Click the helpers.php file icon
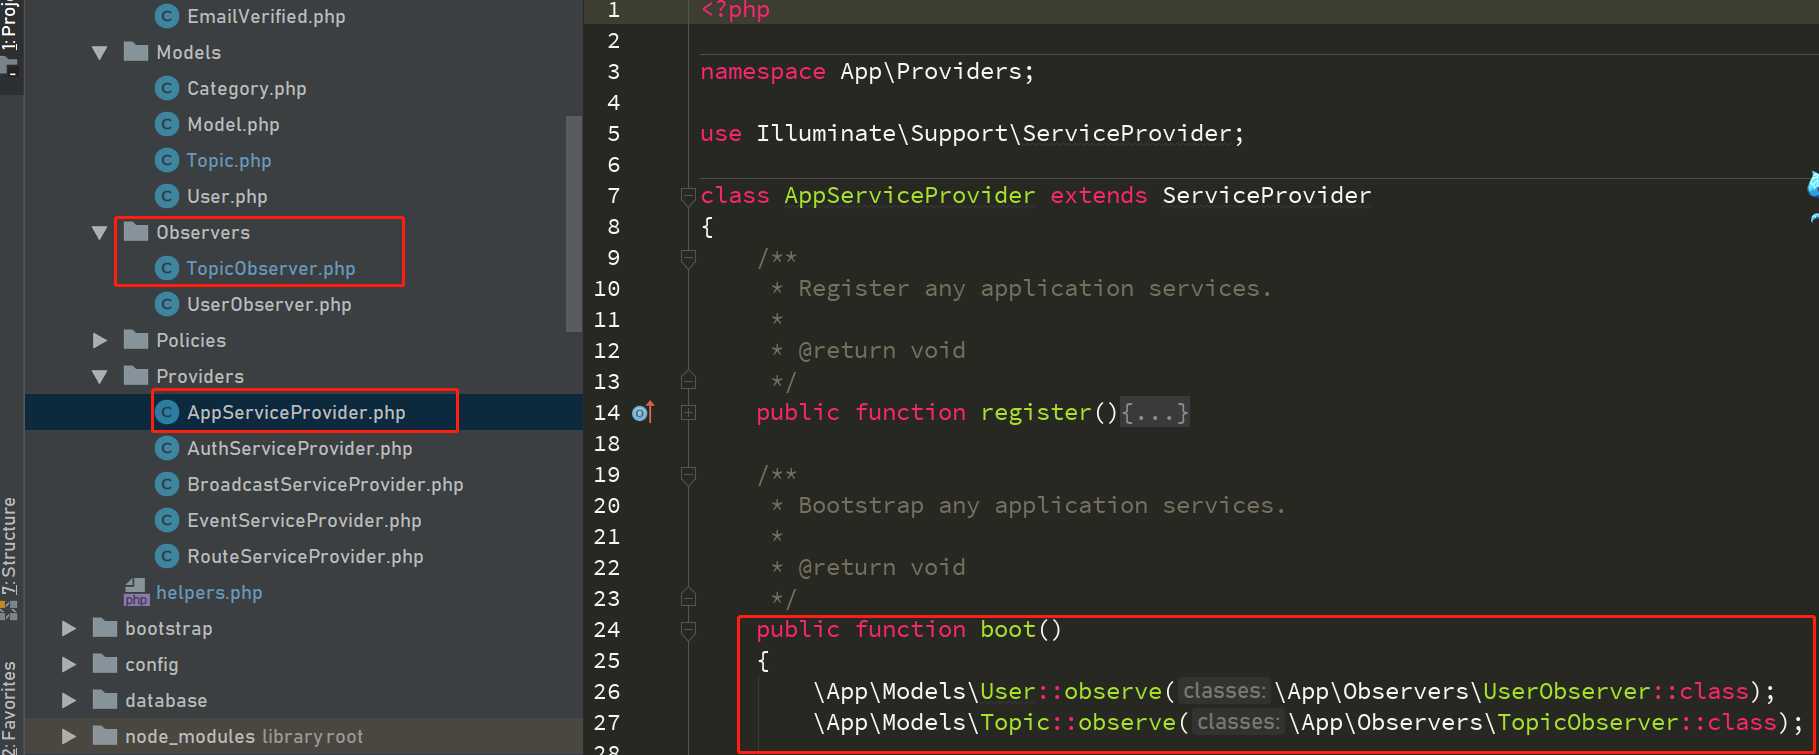 (136, 592)
